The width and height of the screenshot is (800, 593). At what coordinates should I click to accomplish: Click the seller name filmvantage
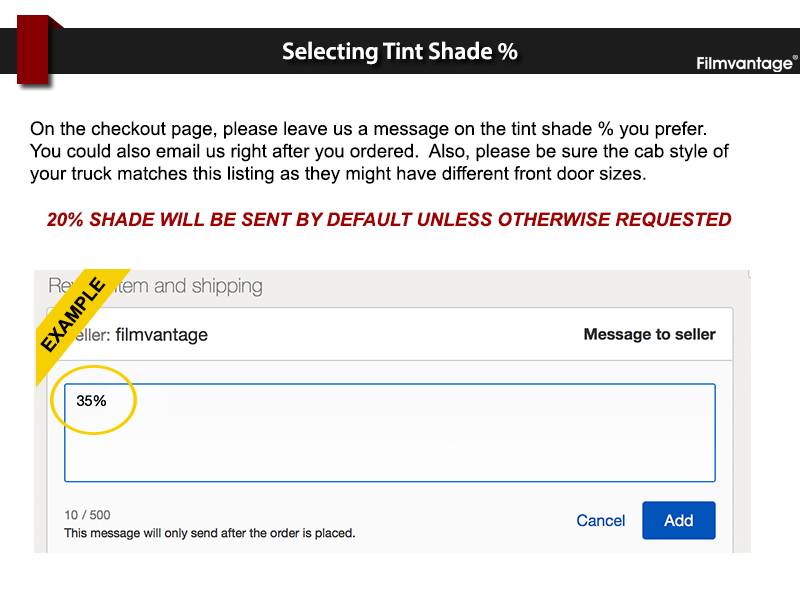[x=162, y=335]
